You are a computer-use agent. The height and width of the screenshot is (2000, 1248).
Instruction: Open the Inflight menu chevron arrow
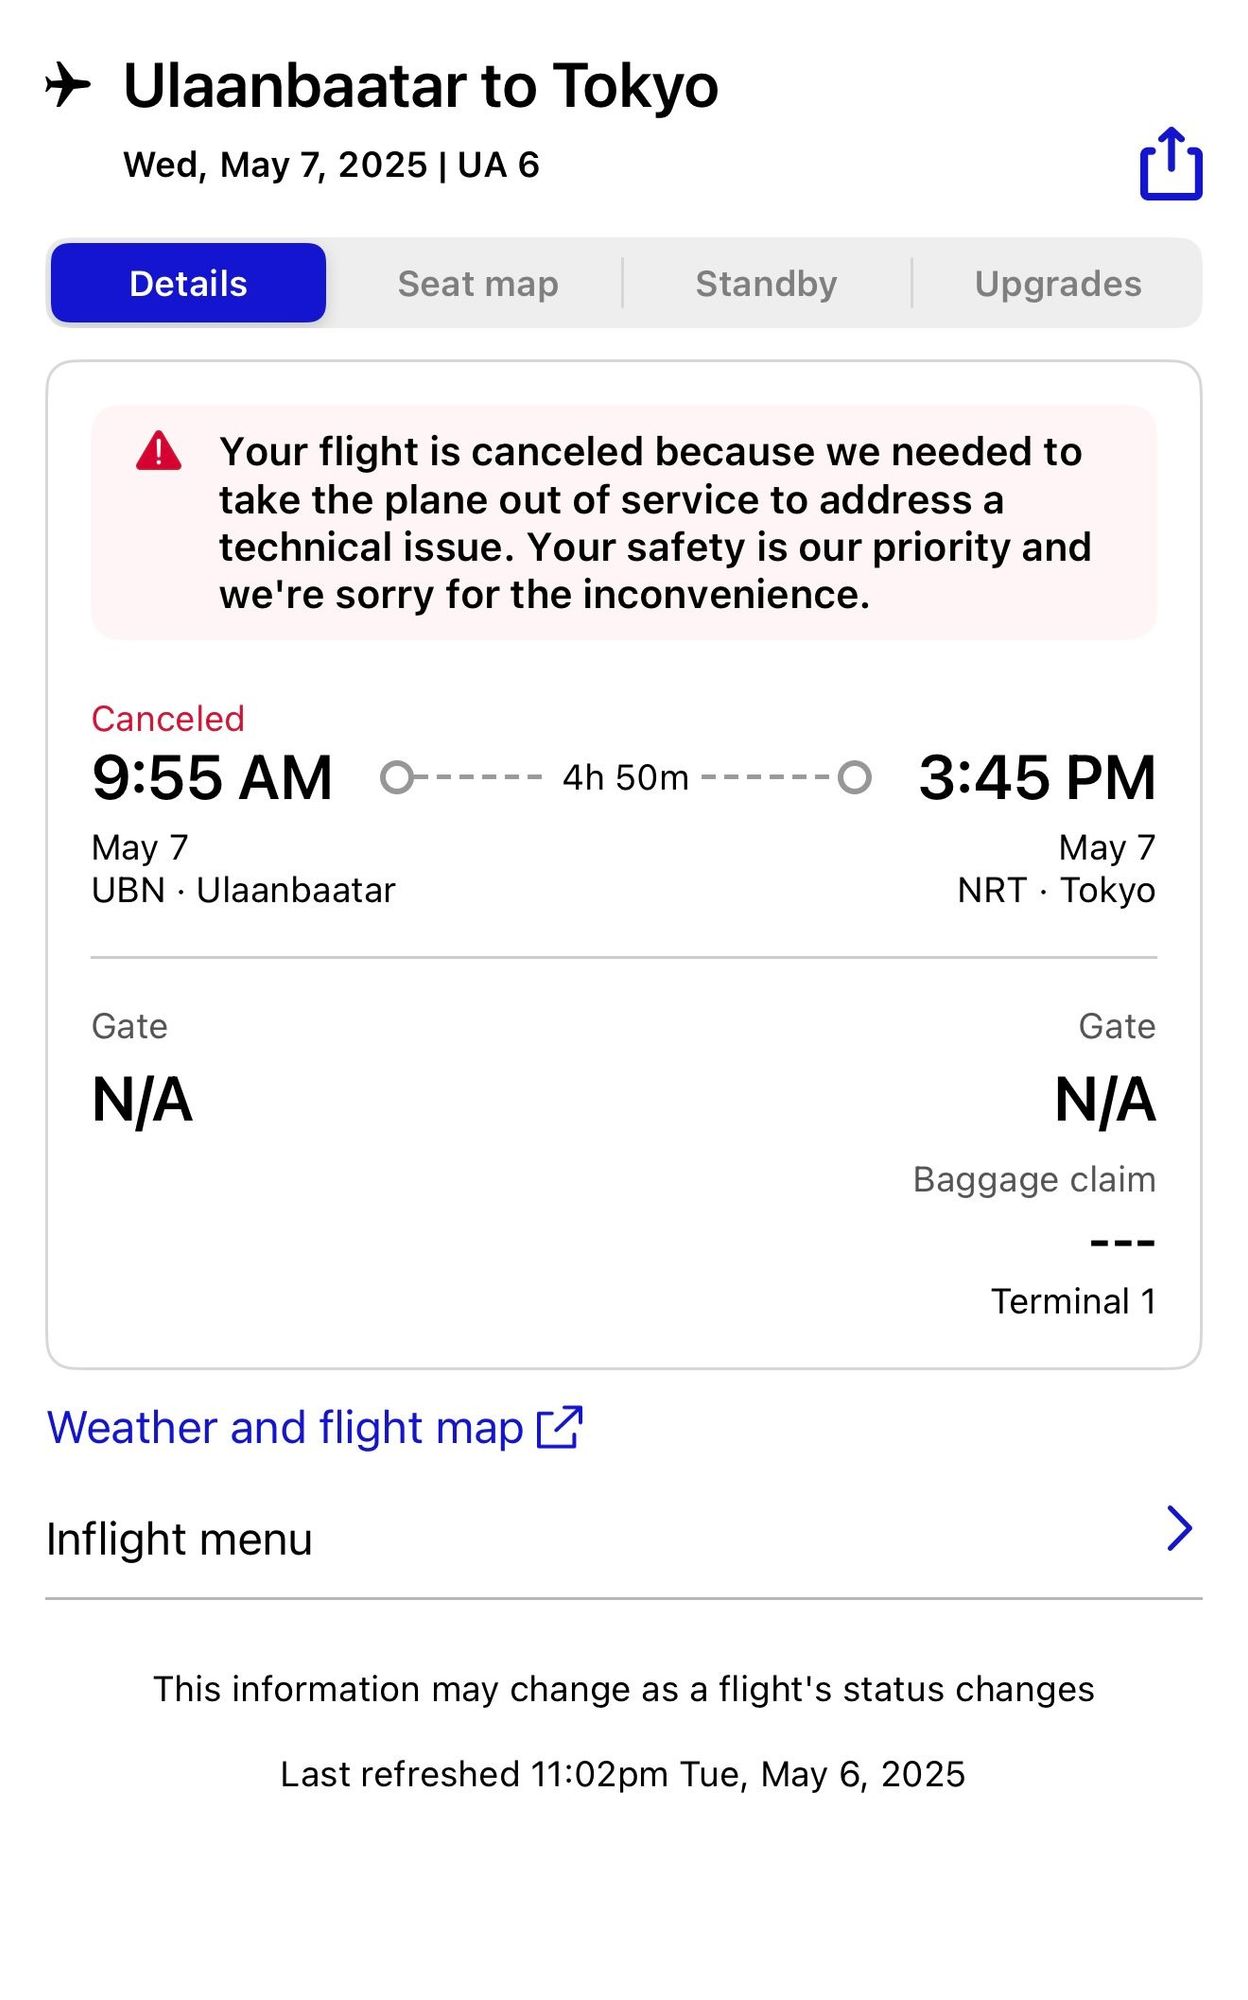click(1180, 1528)
